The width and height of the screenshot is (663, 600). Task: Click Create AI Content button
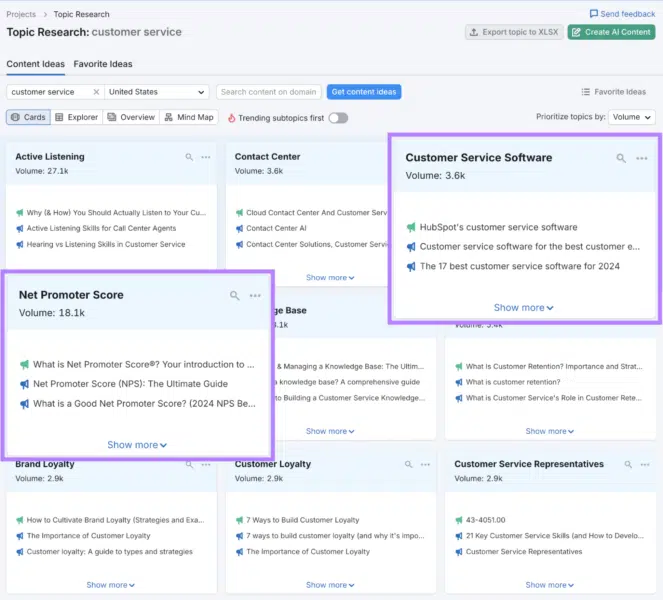coord(611,32)
